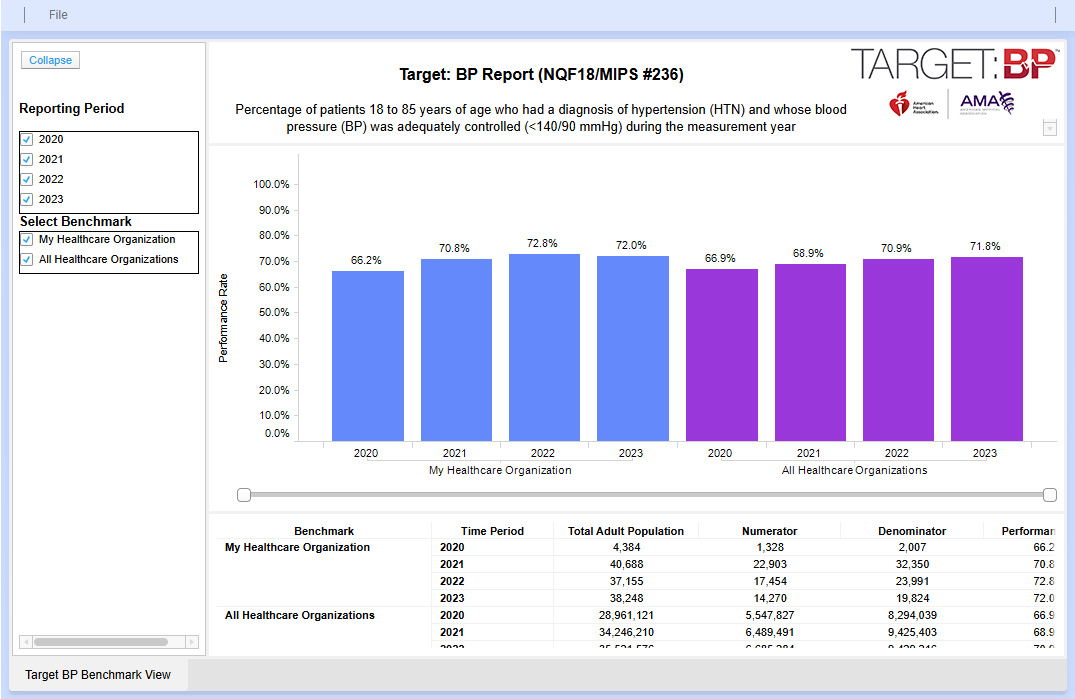Disable the My Healthcare Organization benchmark
The image size is (1075, 699).
click(x=26, y=239)
